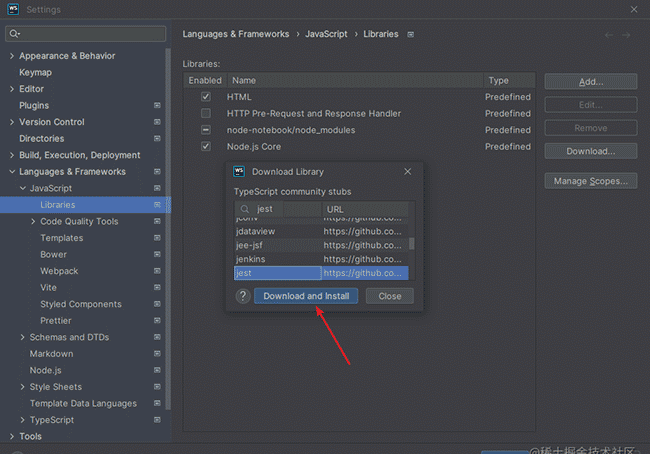The width and height of the screenshot is (650, 454).
Task: Click project icon next to Vite
Action: click(x=157, y=287)
